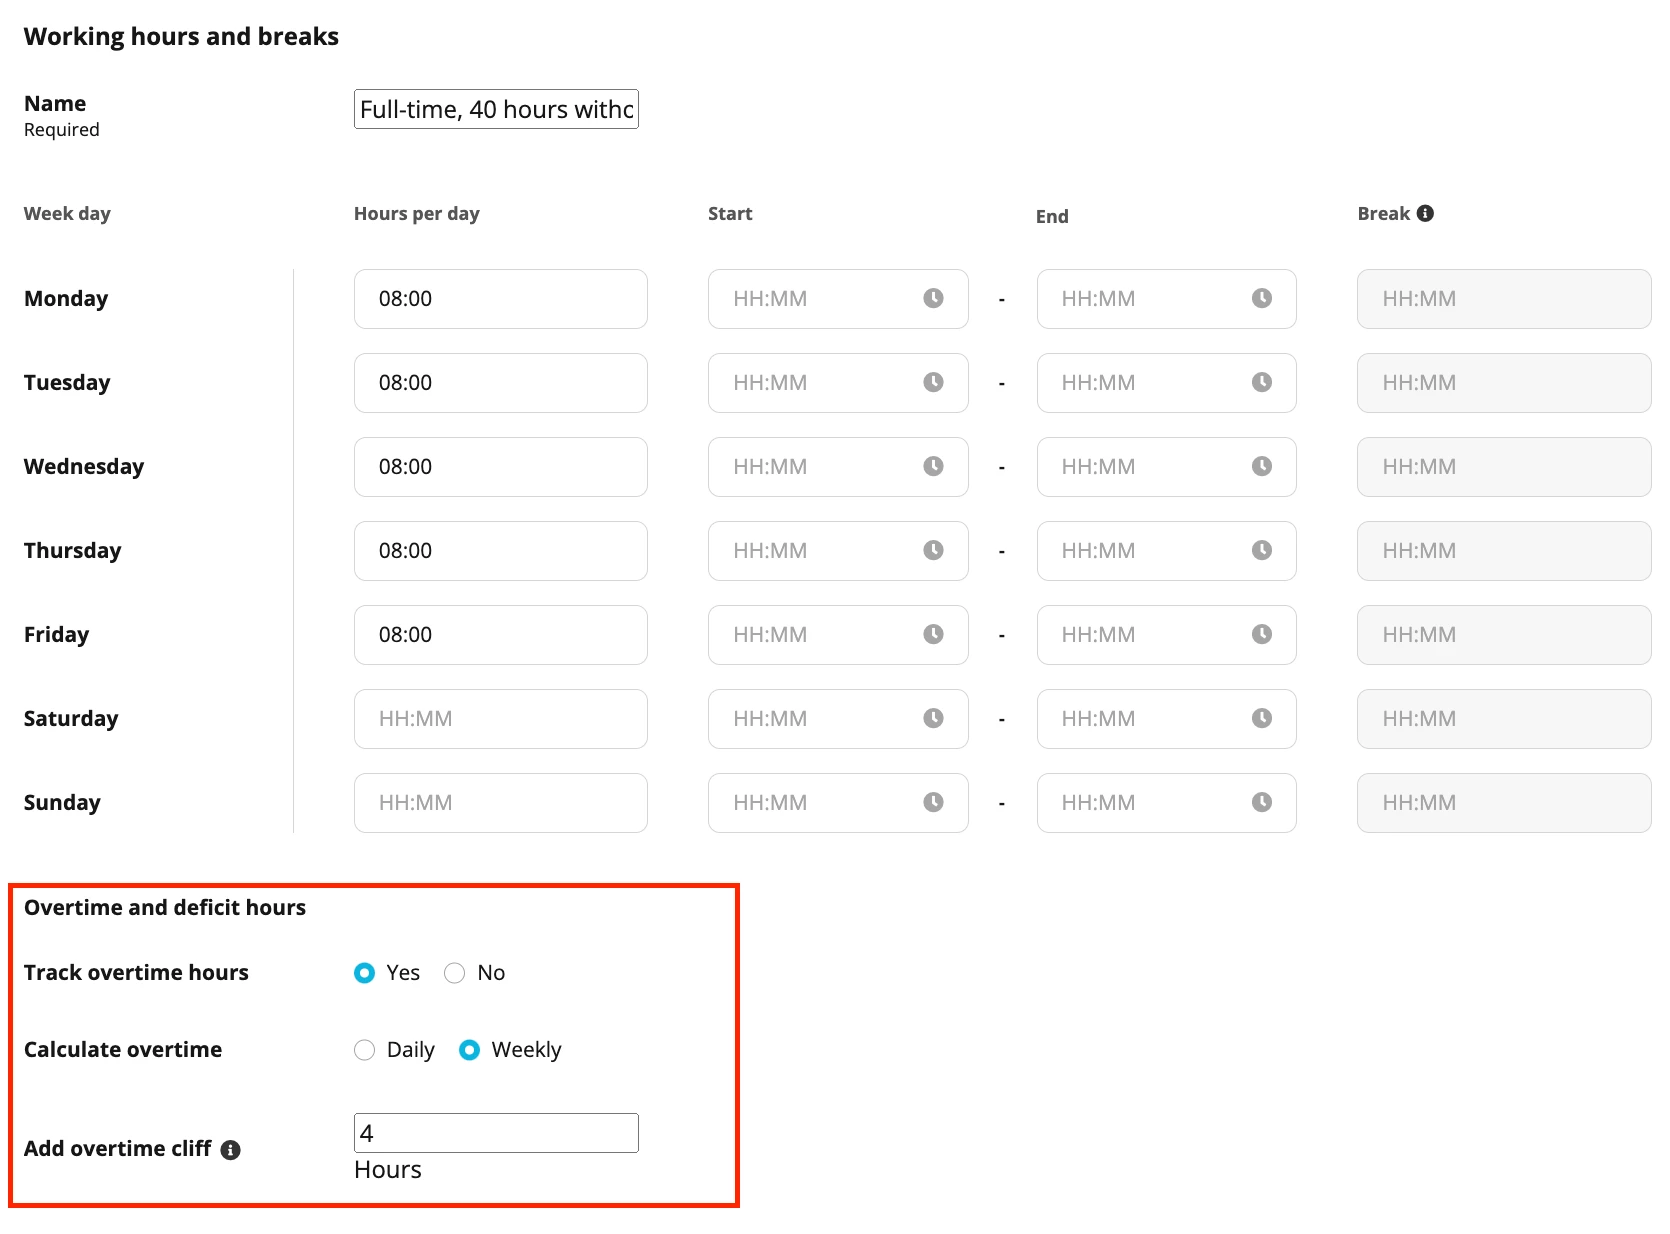This screenshot has width=1670, height=1234.
Task: Click the clock icon in Sunday's Start field
Action: (933, 802)
